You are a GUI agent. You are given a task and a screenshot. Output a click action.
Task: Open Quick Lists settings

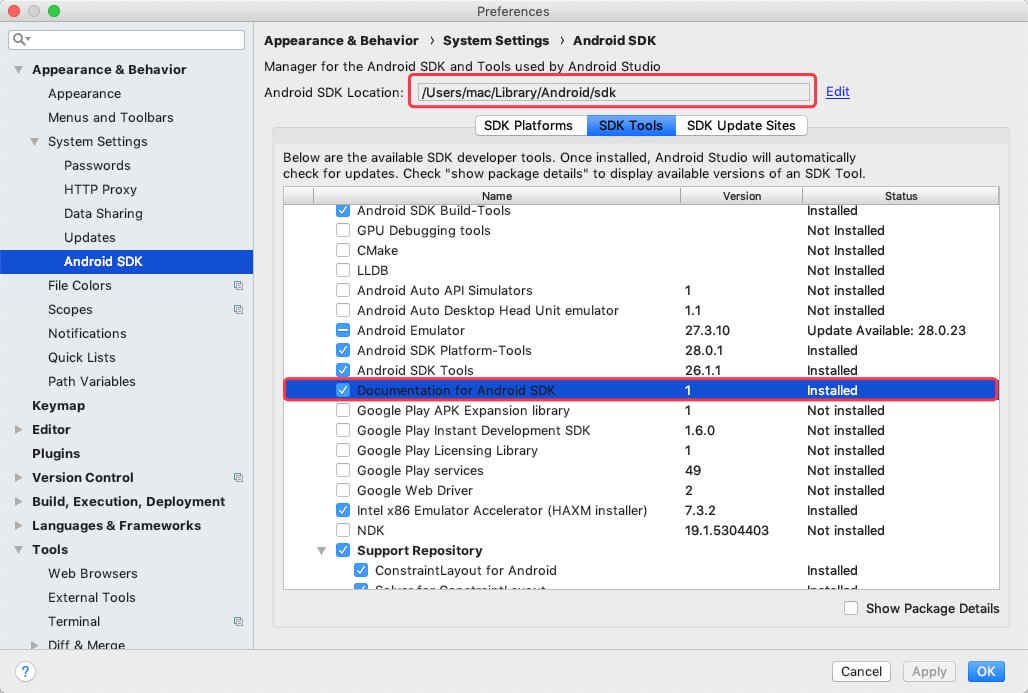click(x=82, y=357)
